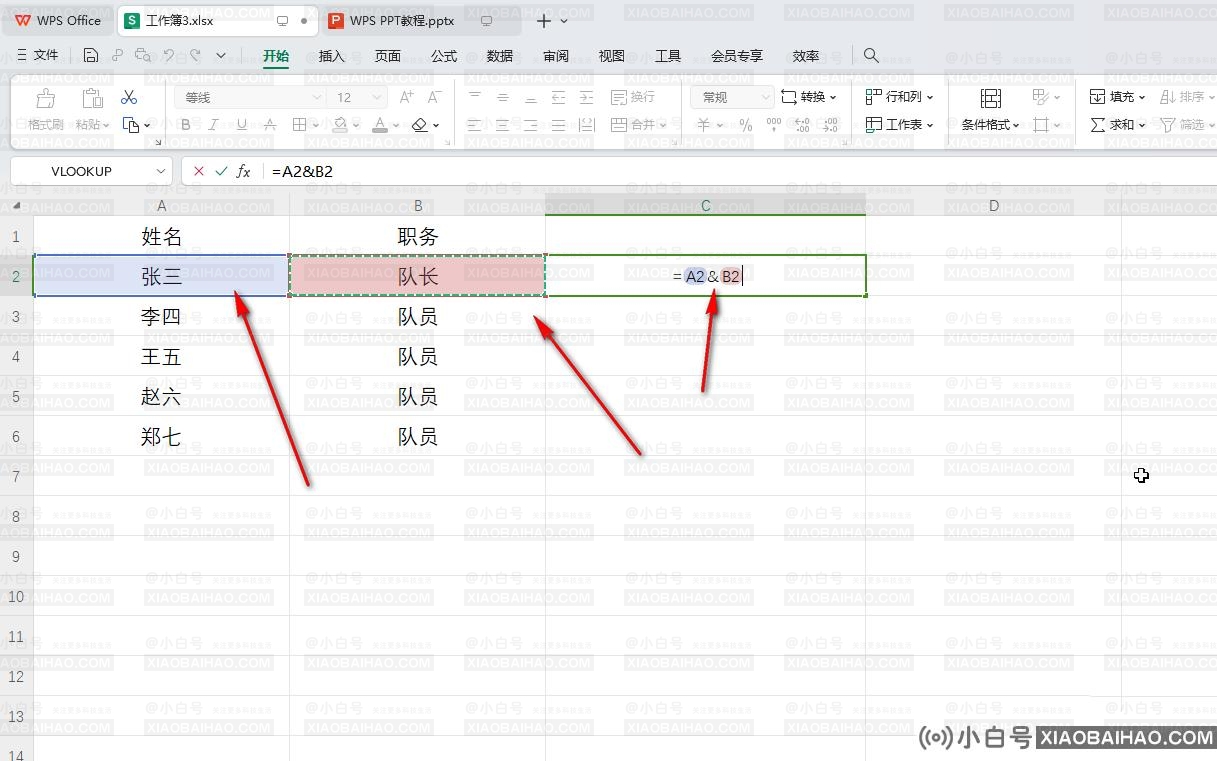Click the AutoSum (求和) button
This screenshot has height=761, width=1217.
pos(1117,125)
